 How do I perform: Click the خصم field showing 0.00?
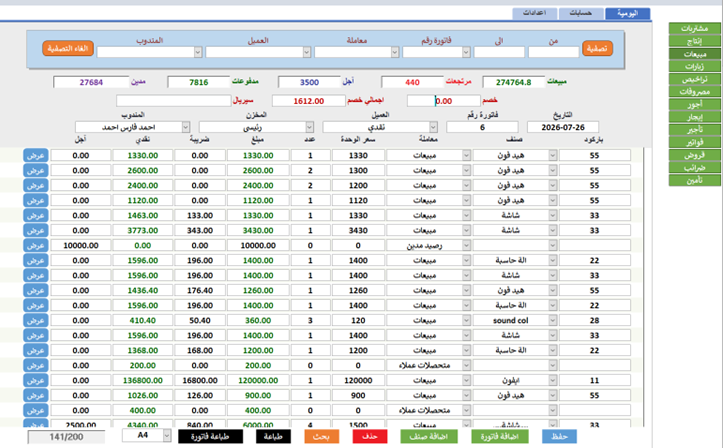[444, 101]
